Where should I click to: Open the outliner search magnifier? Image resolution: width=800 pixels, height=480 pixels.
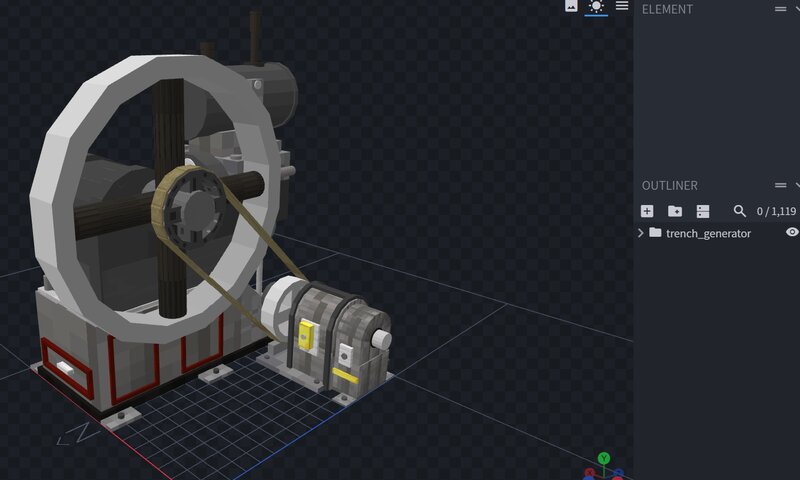[x=740, y=211]
